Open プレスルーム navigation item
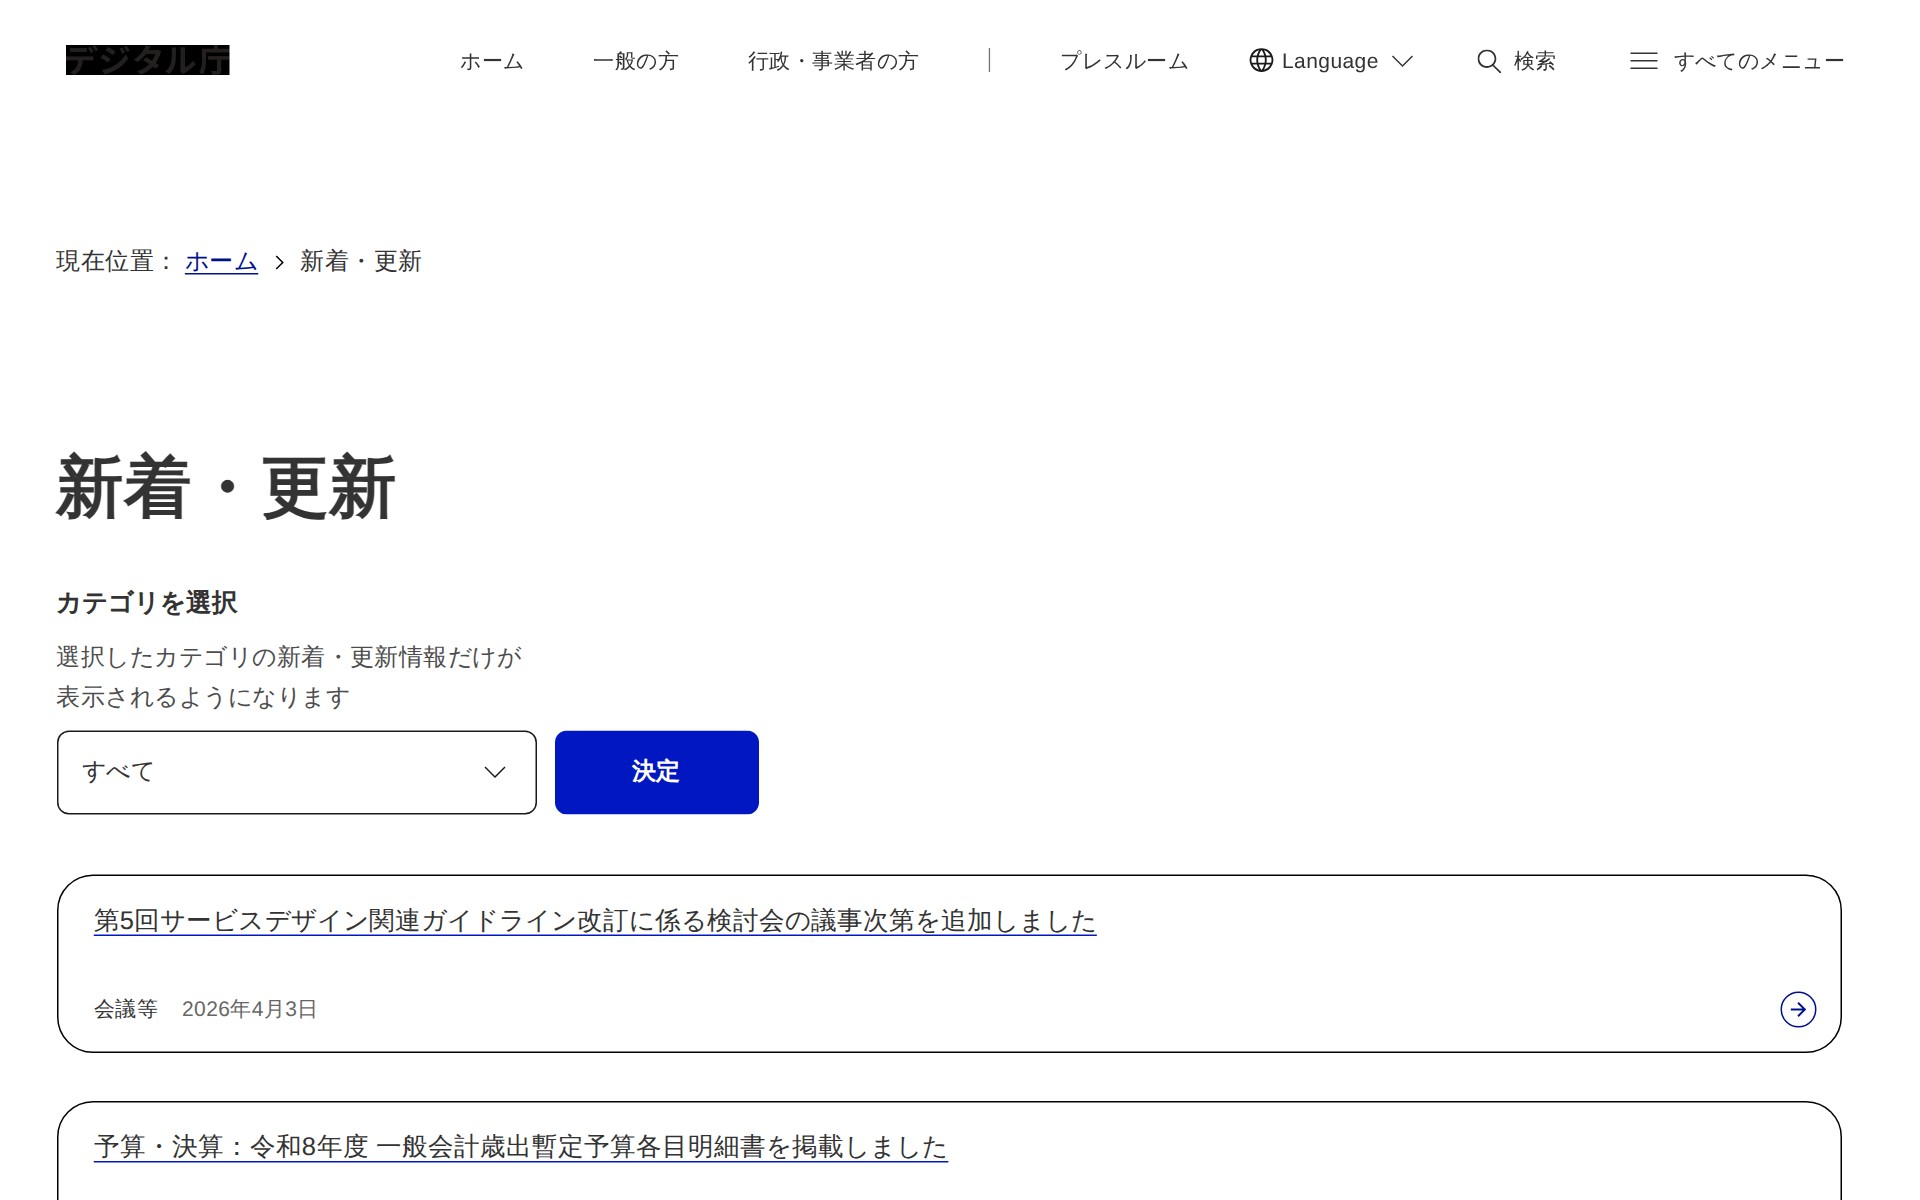1920x1200 pixels. [1123, 61]
